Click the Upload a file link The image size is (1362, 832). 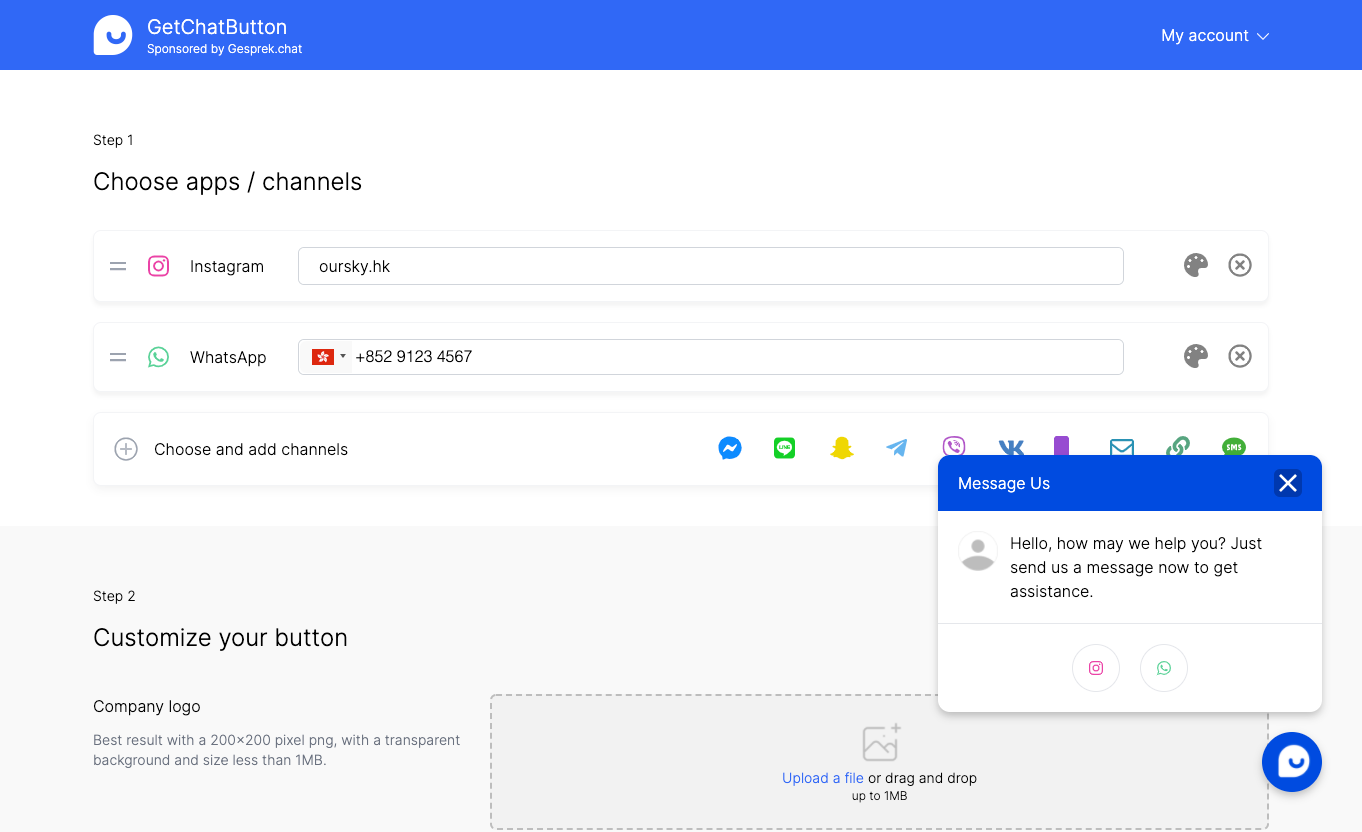point(822,777)
